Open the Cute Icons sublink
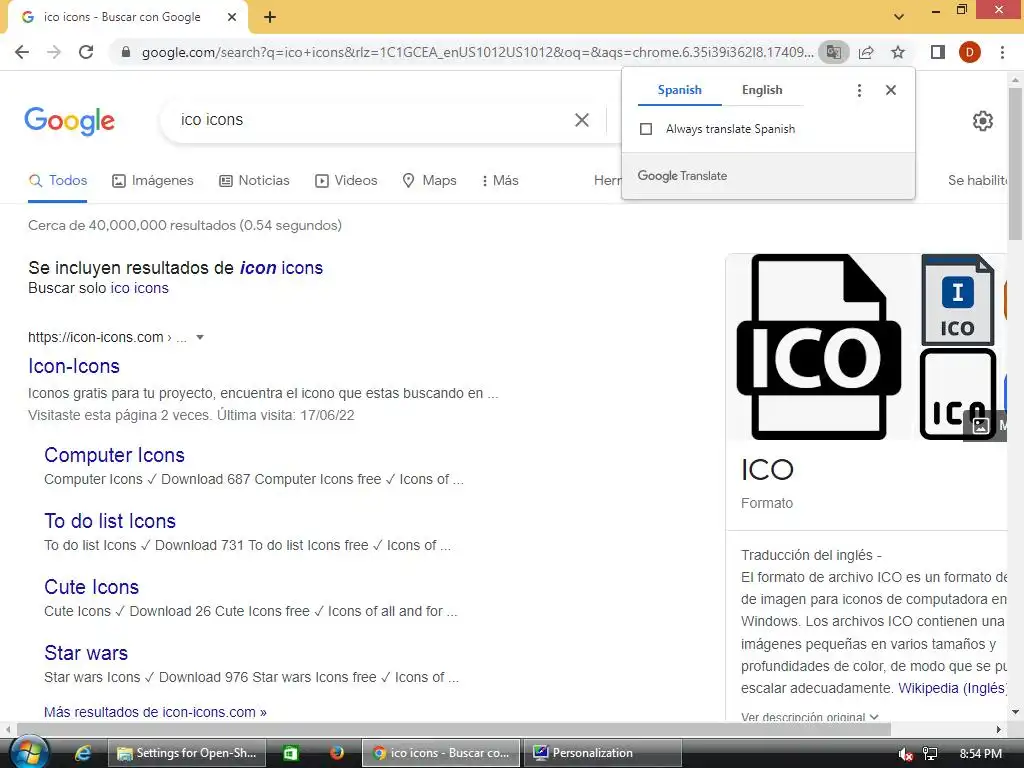This screenshot has height=768, width=1024. tap(91, 587)
